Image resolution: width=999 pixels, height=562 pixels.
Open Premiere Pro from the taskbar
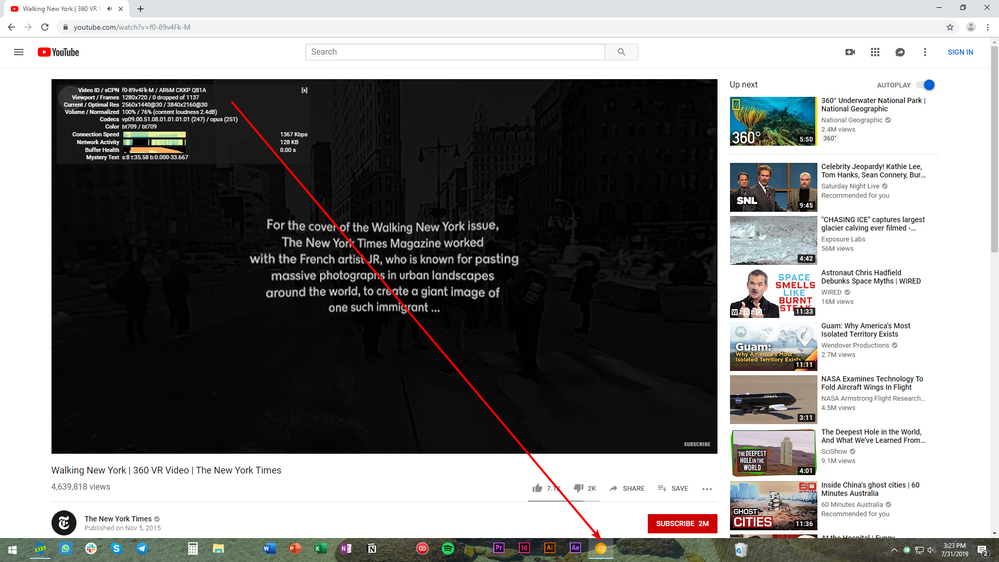click(499, 549)
